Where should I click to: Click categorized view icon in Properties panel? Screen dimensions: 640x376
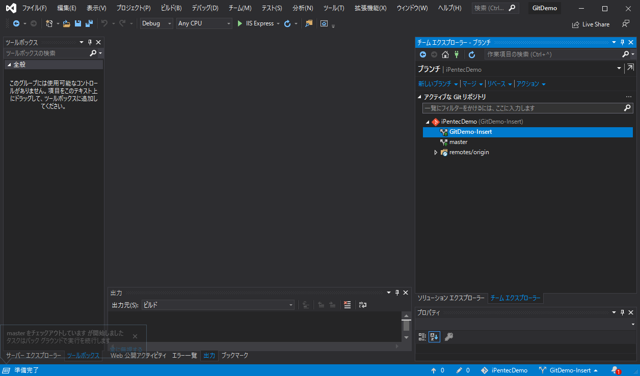[x=422, y=337]
